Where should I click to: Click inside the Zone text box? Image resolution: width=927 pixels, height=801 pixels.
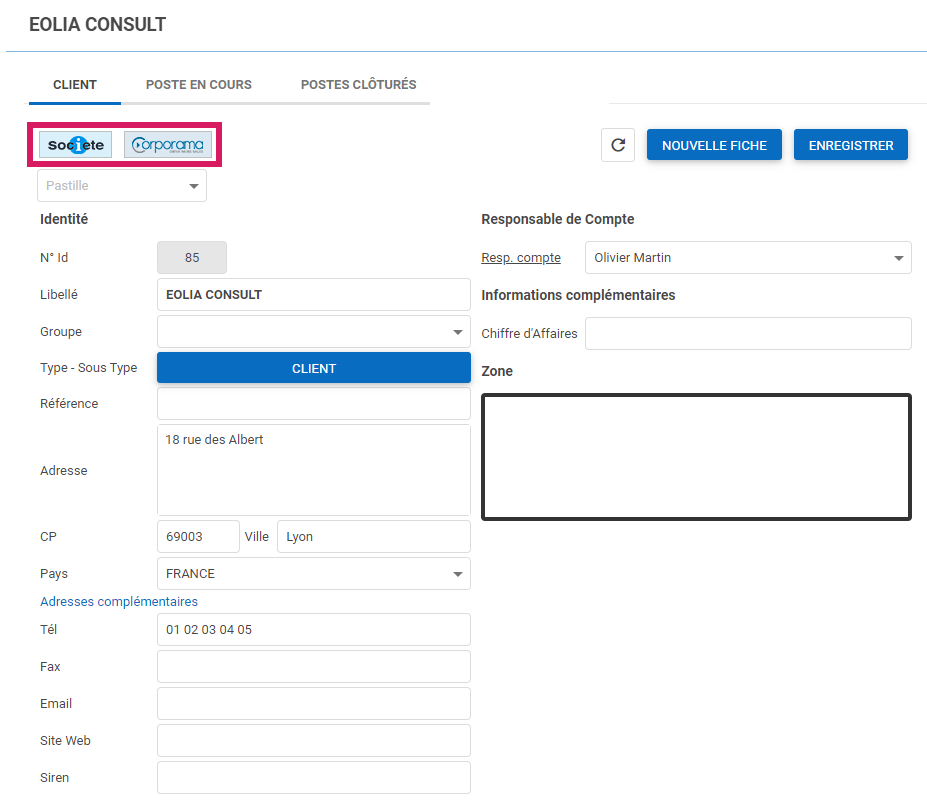[x=696, y=457]
